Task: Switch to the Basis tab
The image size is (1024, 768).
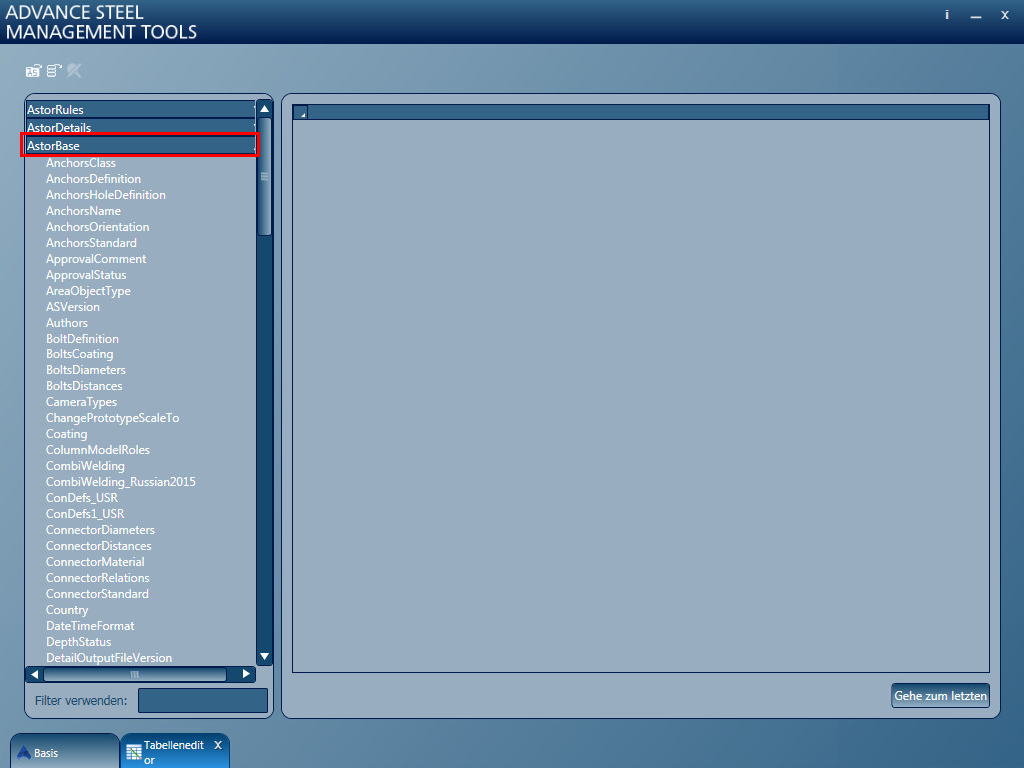Action: pyautogui.click(x=65, y=752)
